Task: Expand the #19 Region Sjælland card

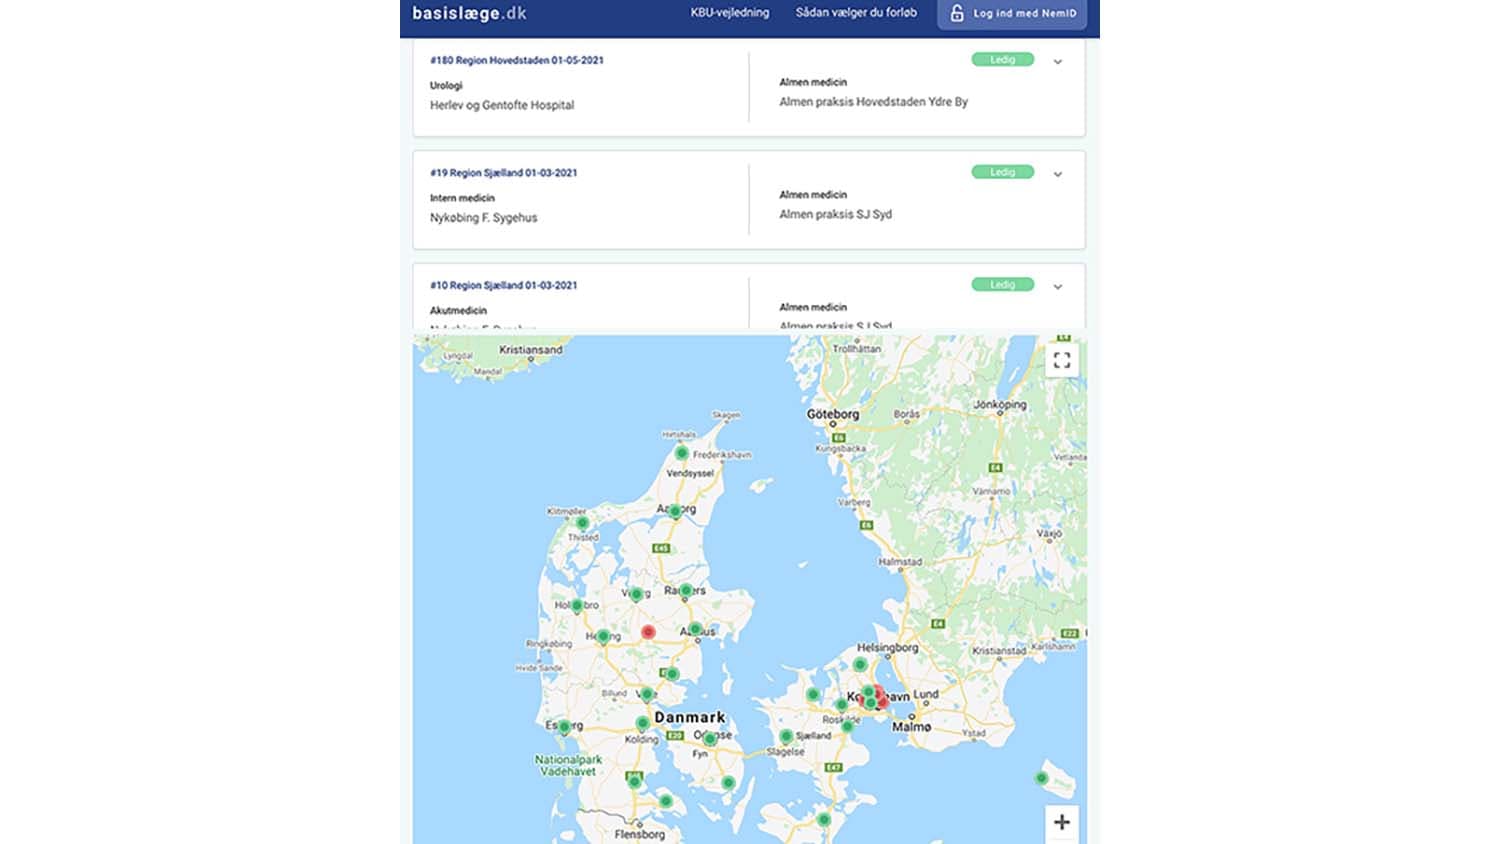Action: click(1057, 174)
